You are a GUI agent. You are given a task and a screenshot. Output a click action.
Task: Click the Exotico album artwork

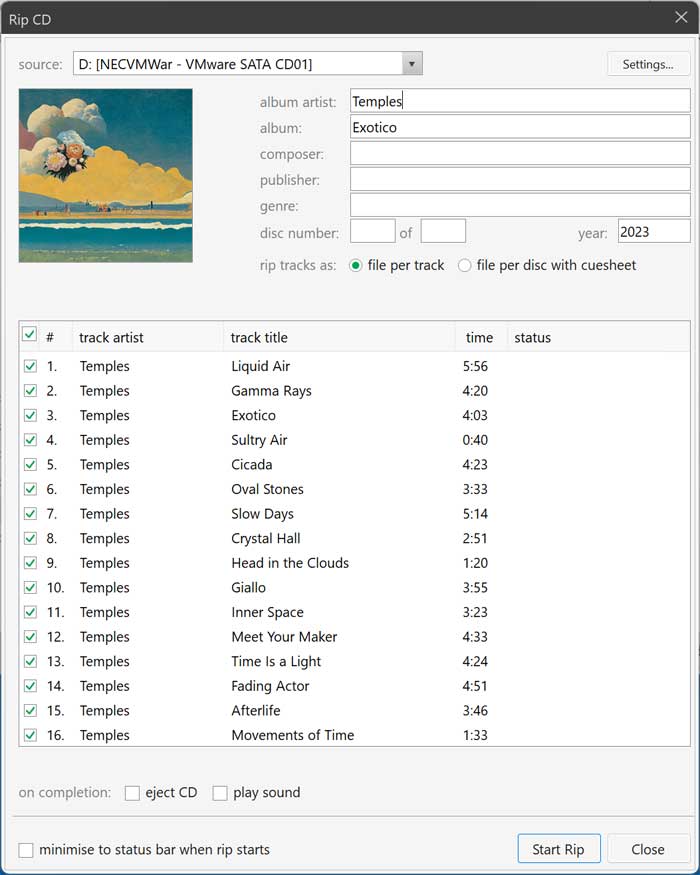click(106, 176)
